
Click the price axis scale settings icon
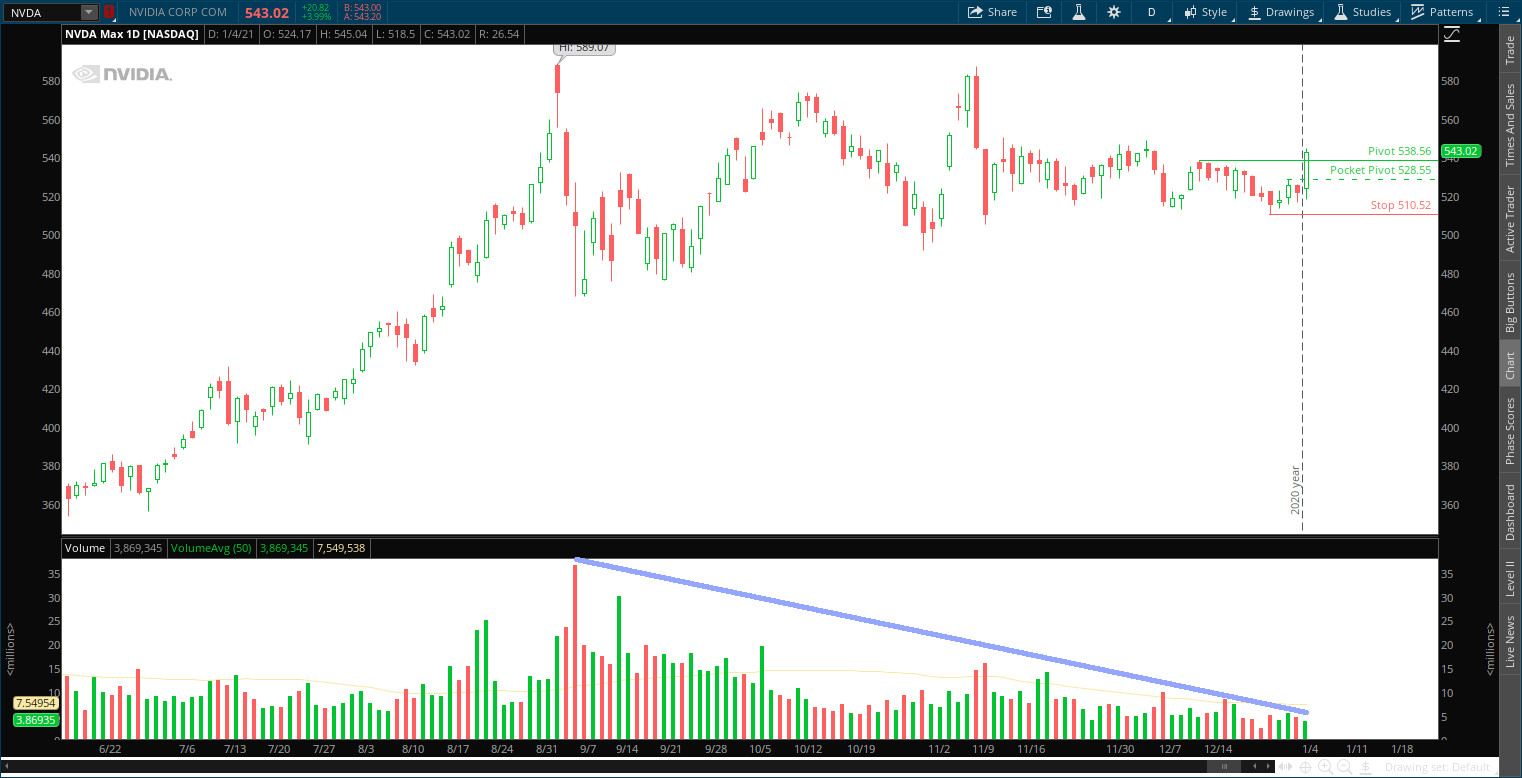coord(1452,34)
